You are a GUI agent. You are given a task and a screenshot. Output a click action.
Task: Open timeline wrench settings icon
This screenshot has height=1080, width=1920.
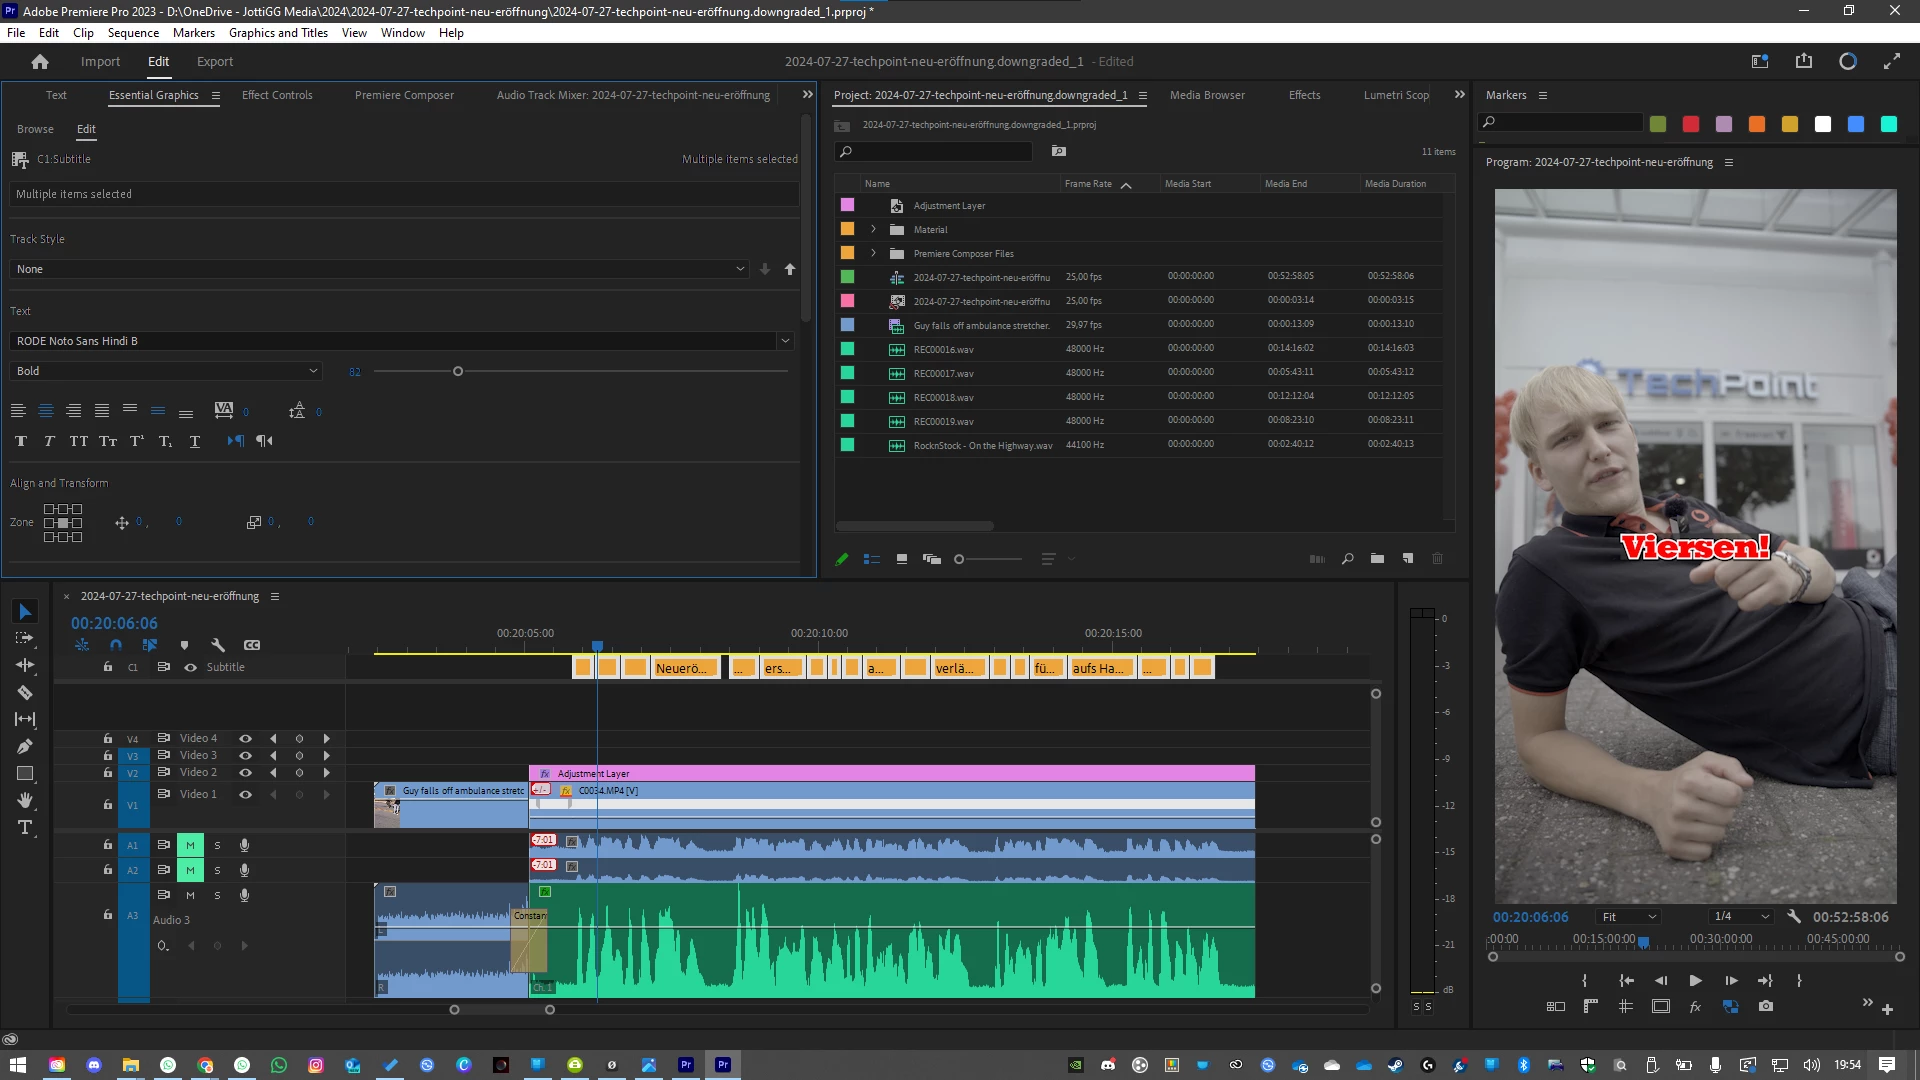[x=218, y=645]
